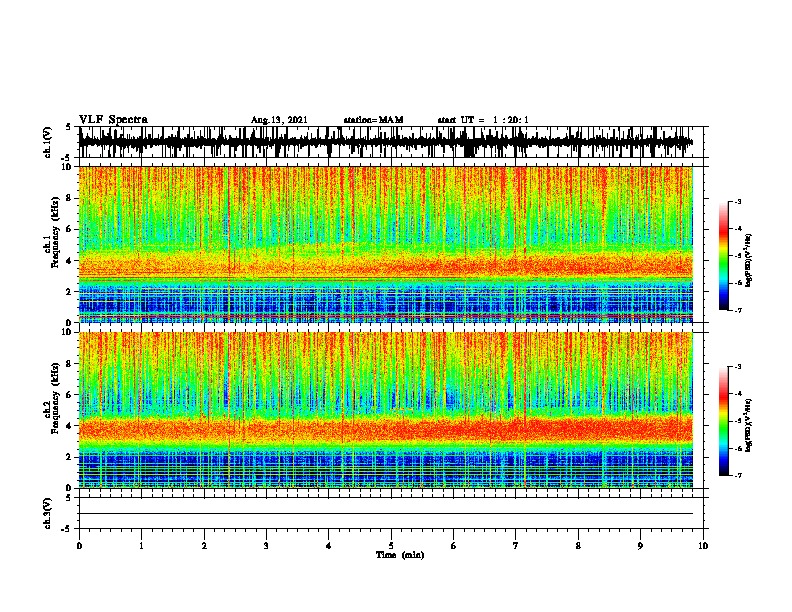
Task: Click the 'ch.1(V)' waveform axis label
Action: pyautogui.click(x=47, y=142)
